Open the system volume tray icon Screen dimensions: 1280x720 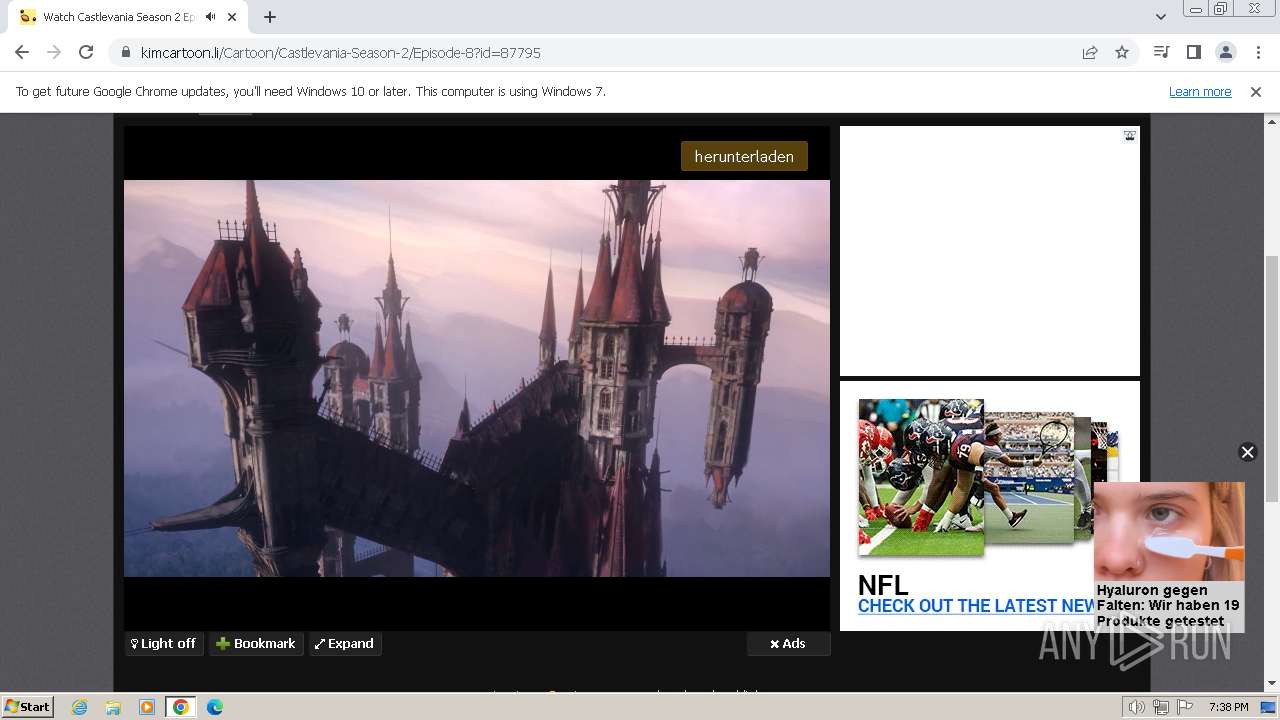click(x=1137, y=707)
